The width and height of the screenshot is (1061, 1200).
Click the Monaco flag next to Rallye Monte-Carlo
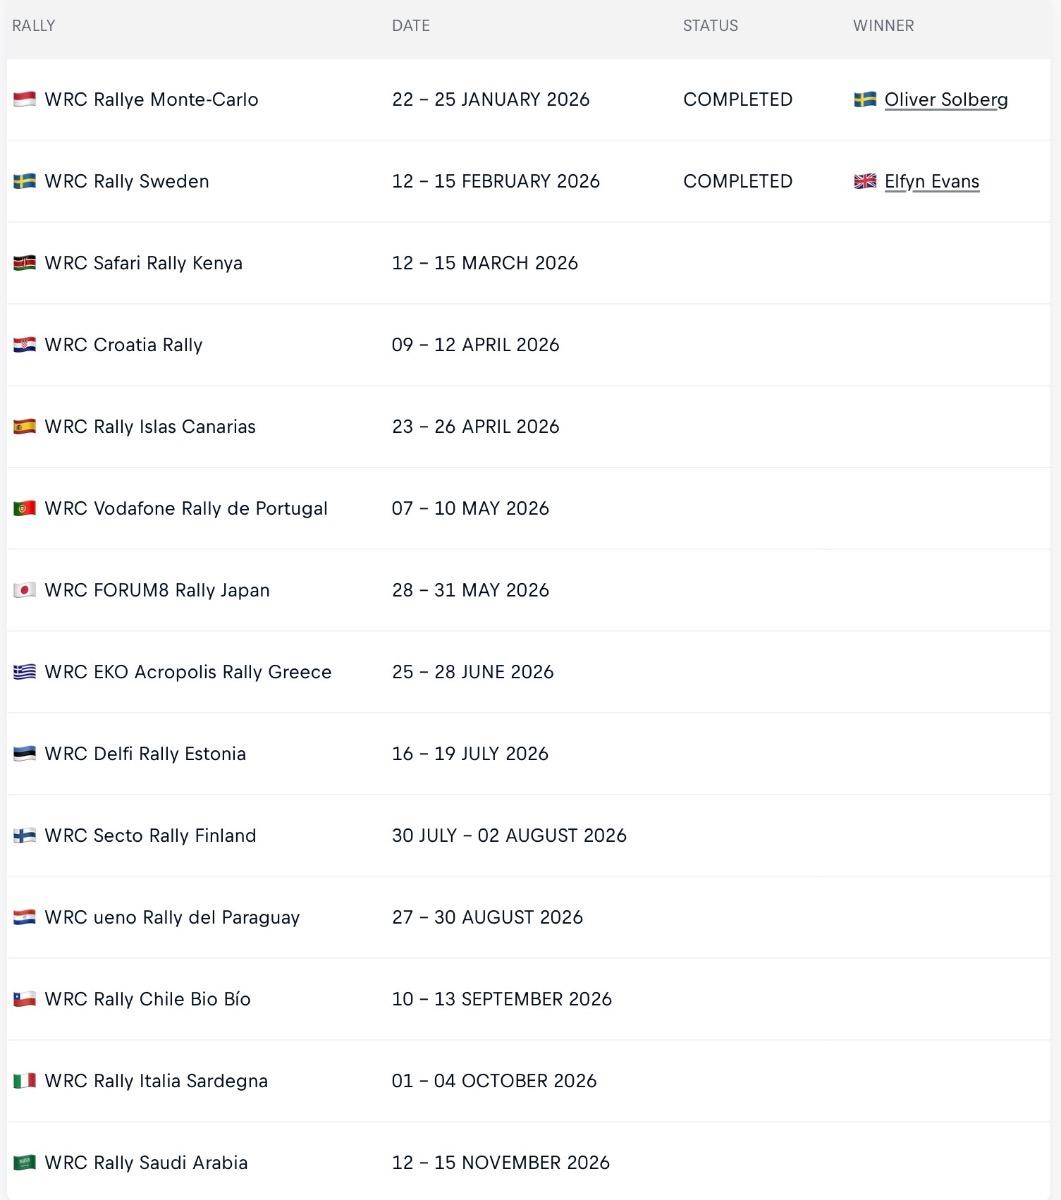(24, 99)
